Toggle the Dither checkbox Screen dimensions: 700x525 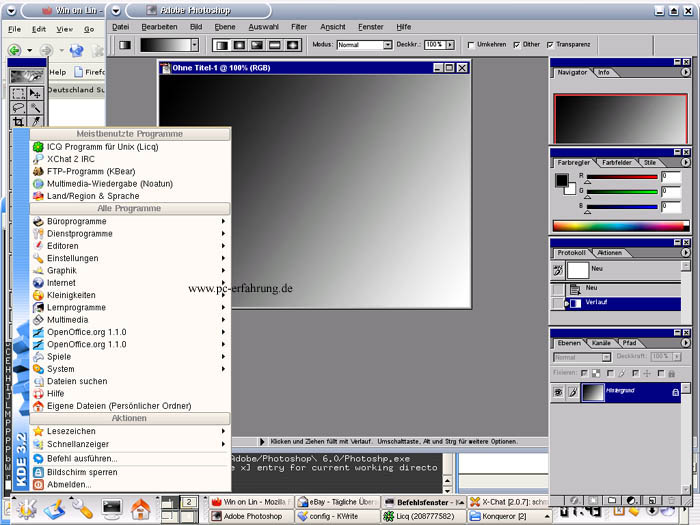coord(516,45)
